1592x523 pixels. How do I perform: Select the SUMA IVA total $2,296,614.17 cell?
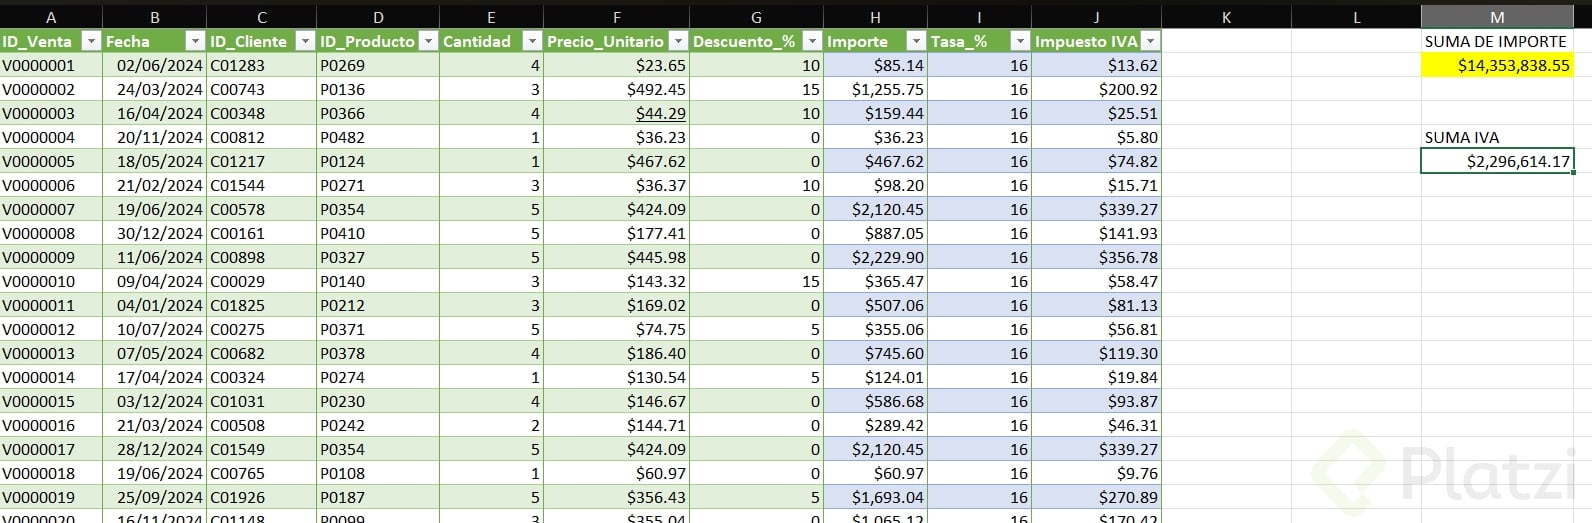click(1496, 161)
